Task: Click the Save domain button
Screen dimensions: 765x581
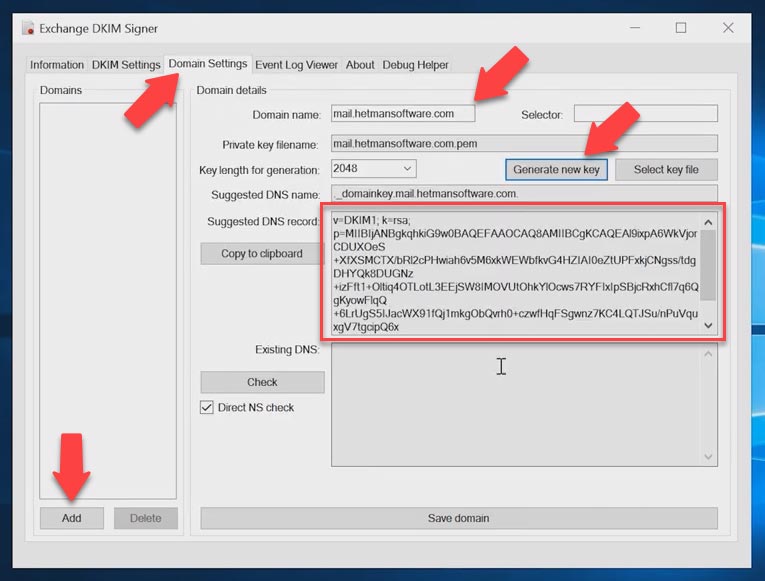Action: point(459,518)
